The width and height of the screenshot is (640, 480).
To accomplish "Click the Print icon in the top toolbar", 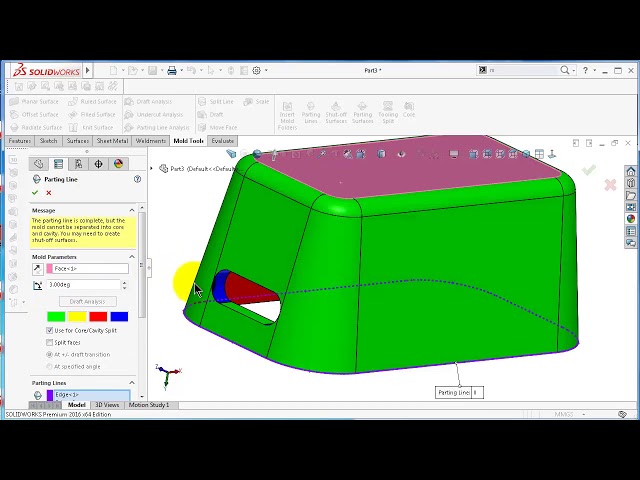I will 172,71.
